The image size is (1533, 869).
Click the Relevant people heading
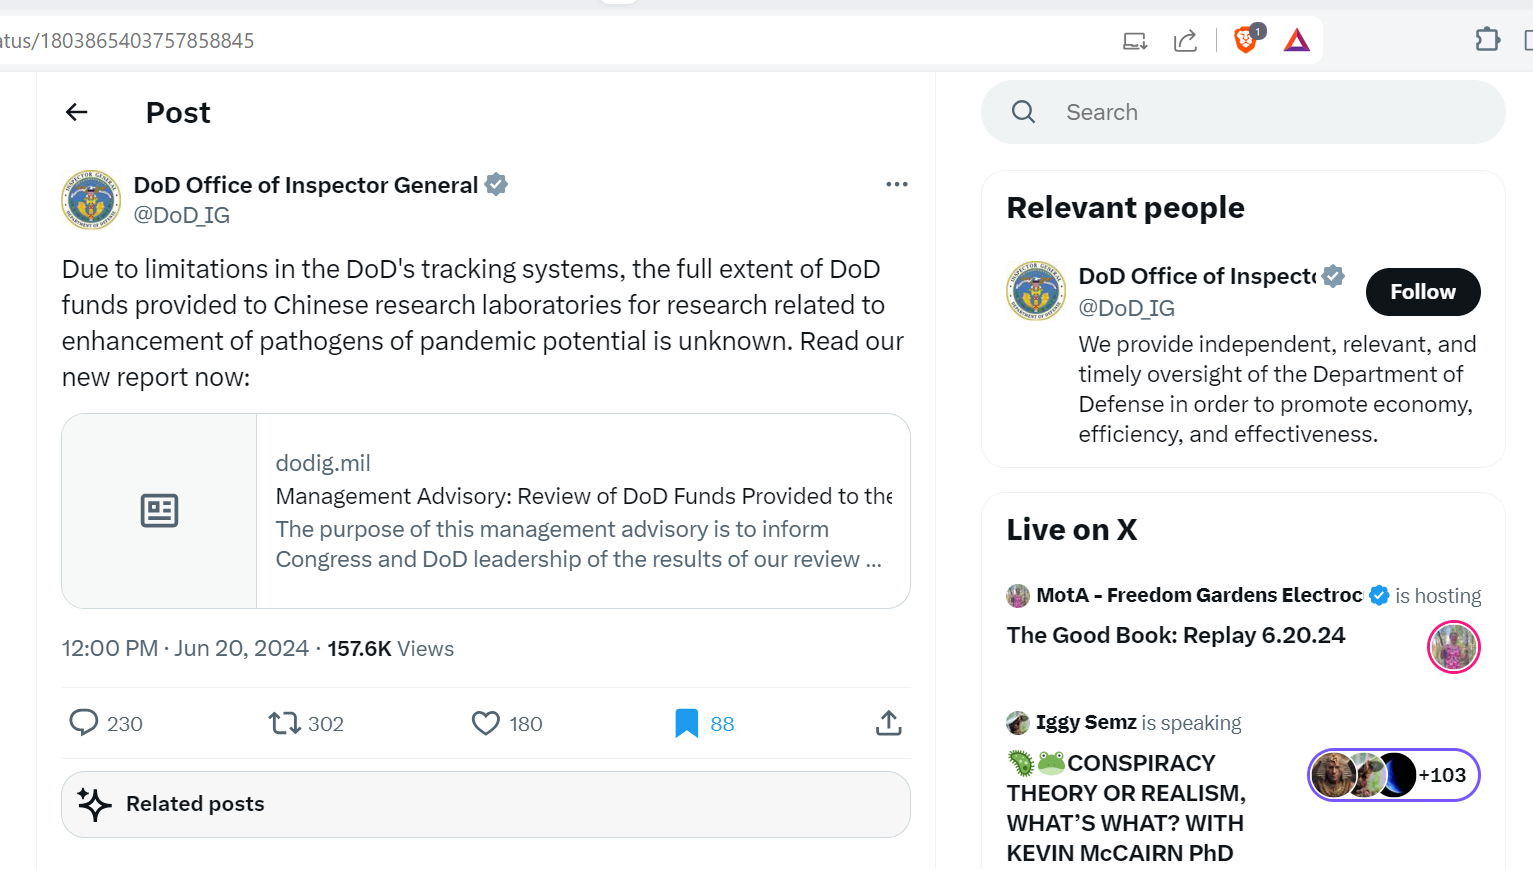1125,207
